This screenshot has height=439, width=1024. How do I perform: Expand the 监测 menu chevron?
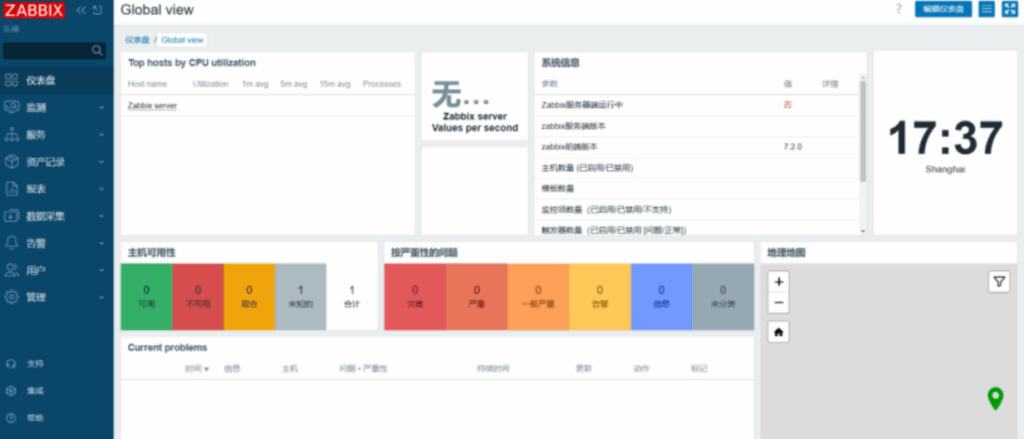pos(101,108)
